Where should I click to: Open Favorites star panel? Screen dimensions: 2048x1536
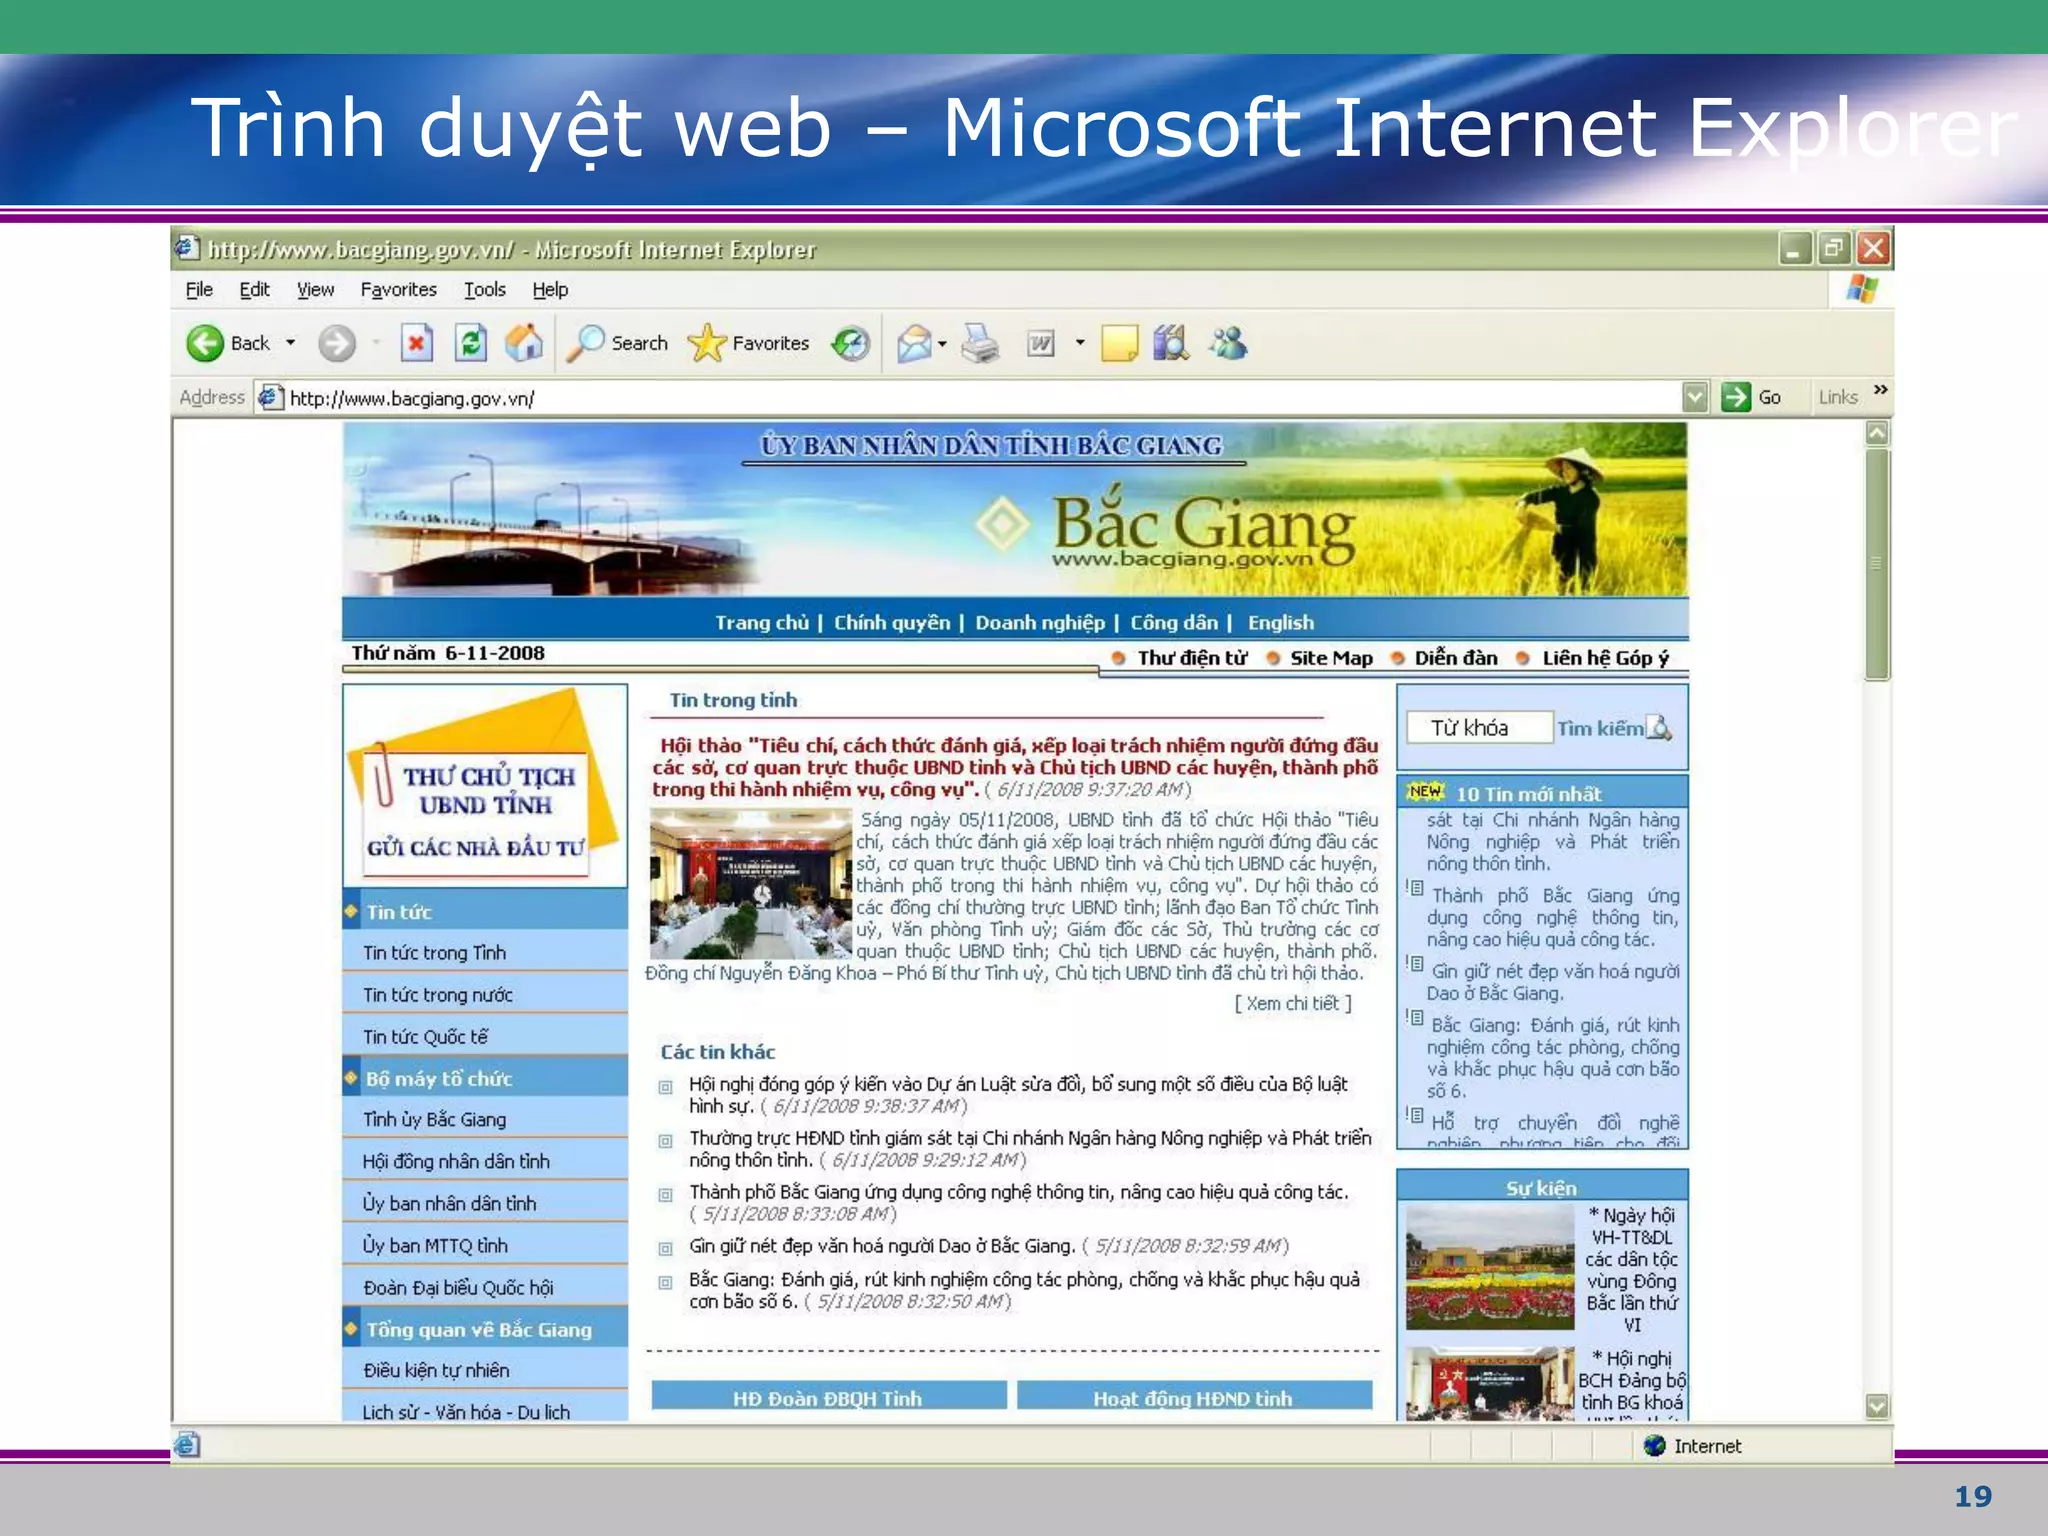pyautogui.click(x=748, y=344)
